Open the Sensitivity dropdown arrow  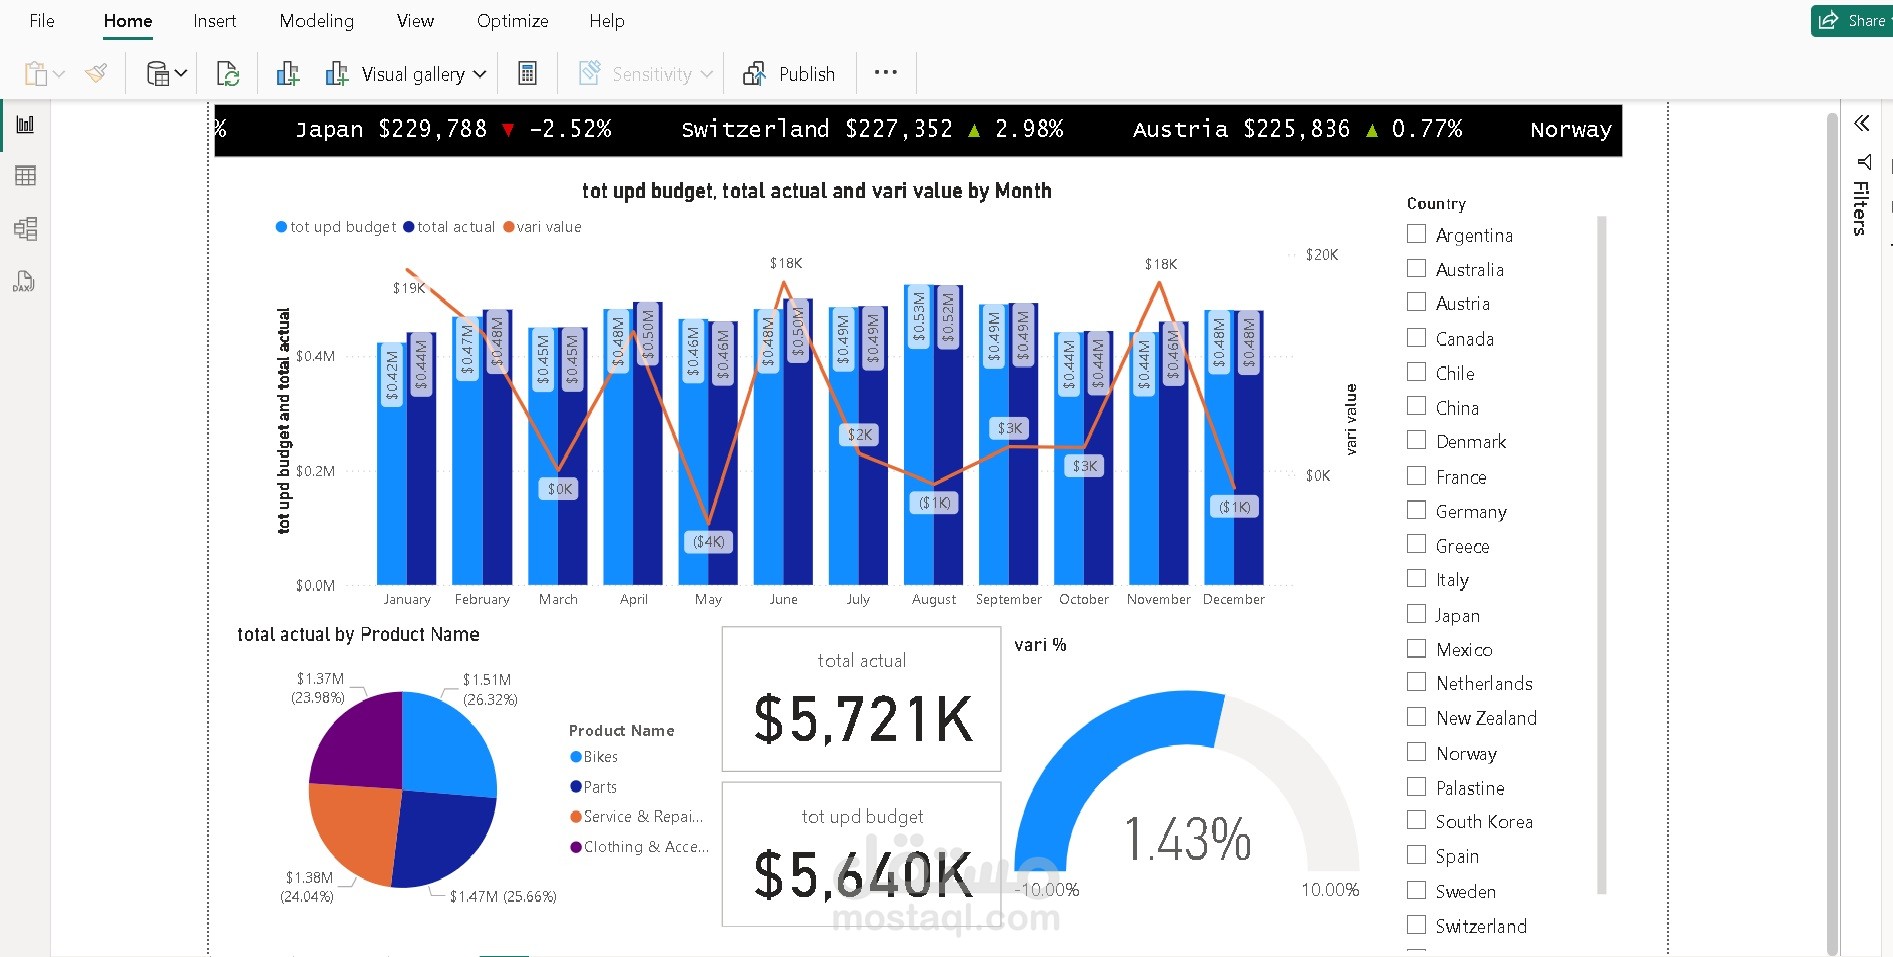click(x=707, y=74)
